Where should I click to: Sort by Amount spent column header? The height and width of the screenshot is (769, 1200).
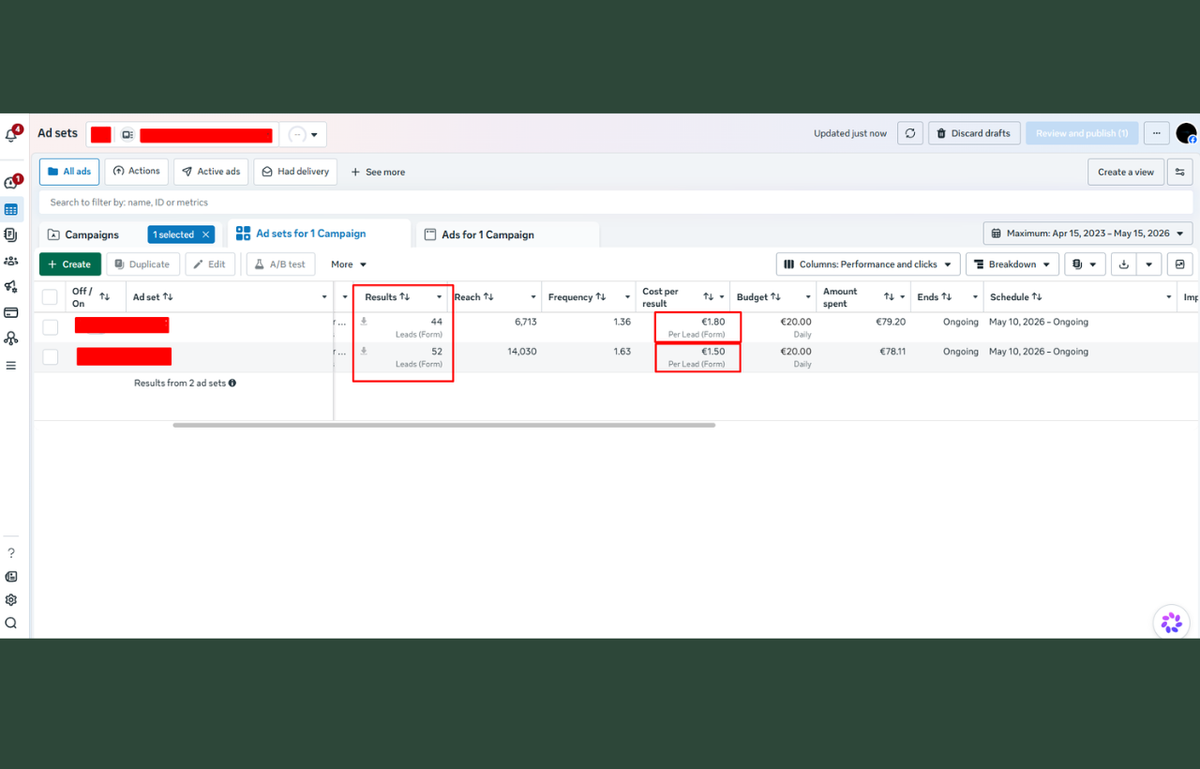pyautogui.click(x=859, y=297)
